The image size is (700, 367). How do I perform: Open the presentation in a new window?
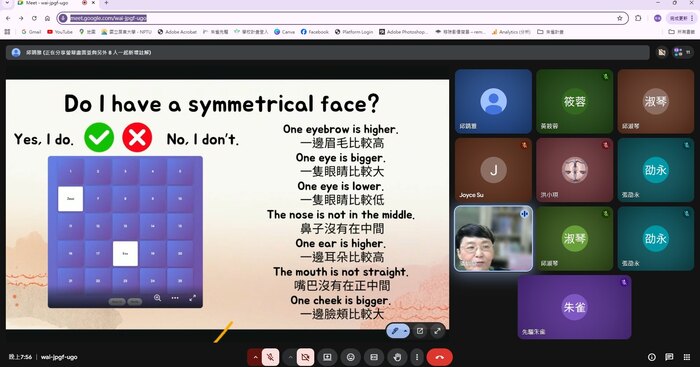tap(420, 331)
